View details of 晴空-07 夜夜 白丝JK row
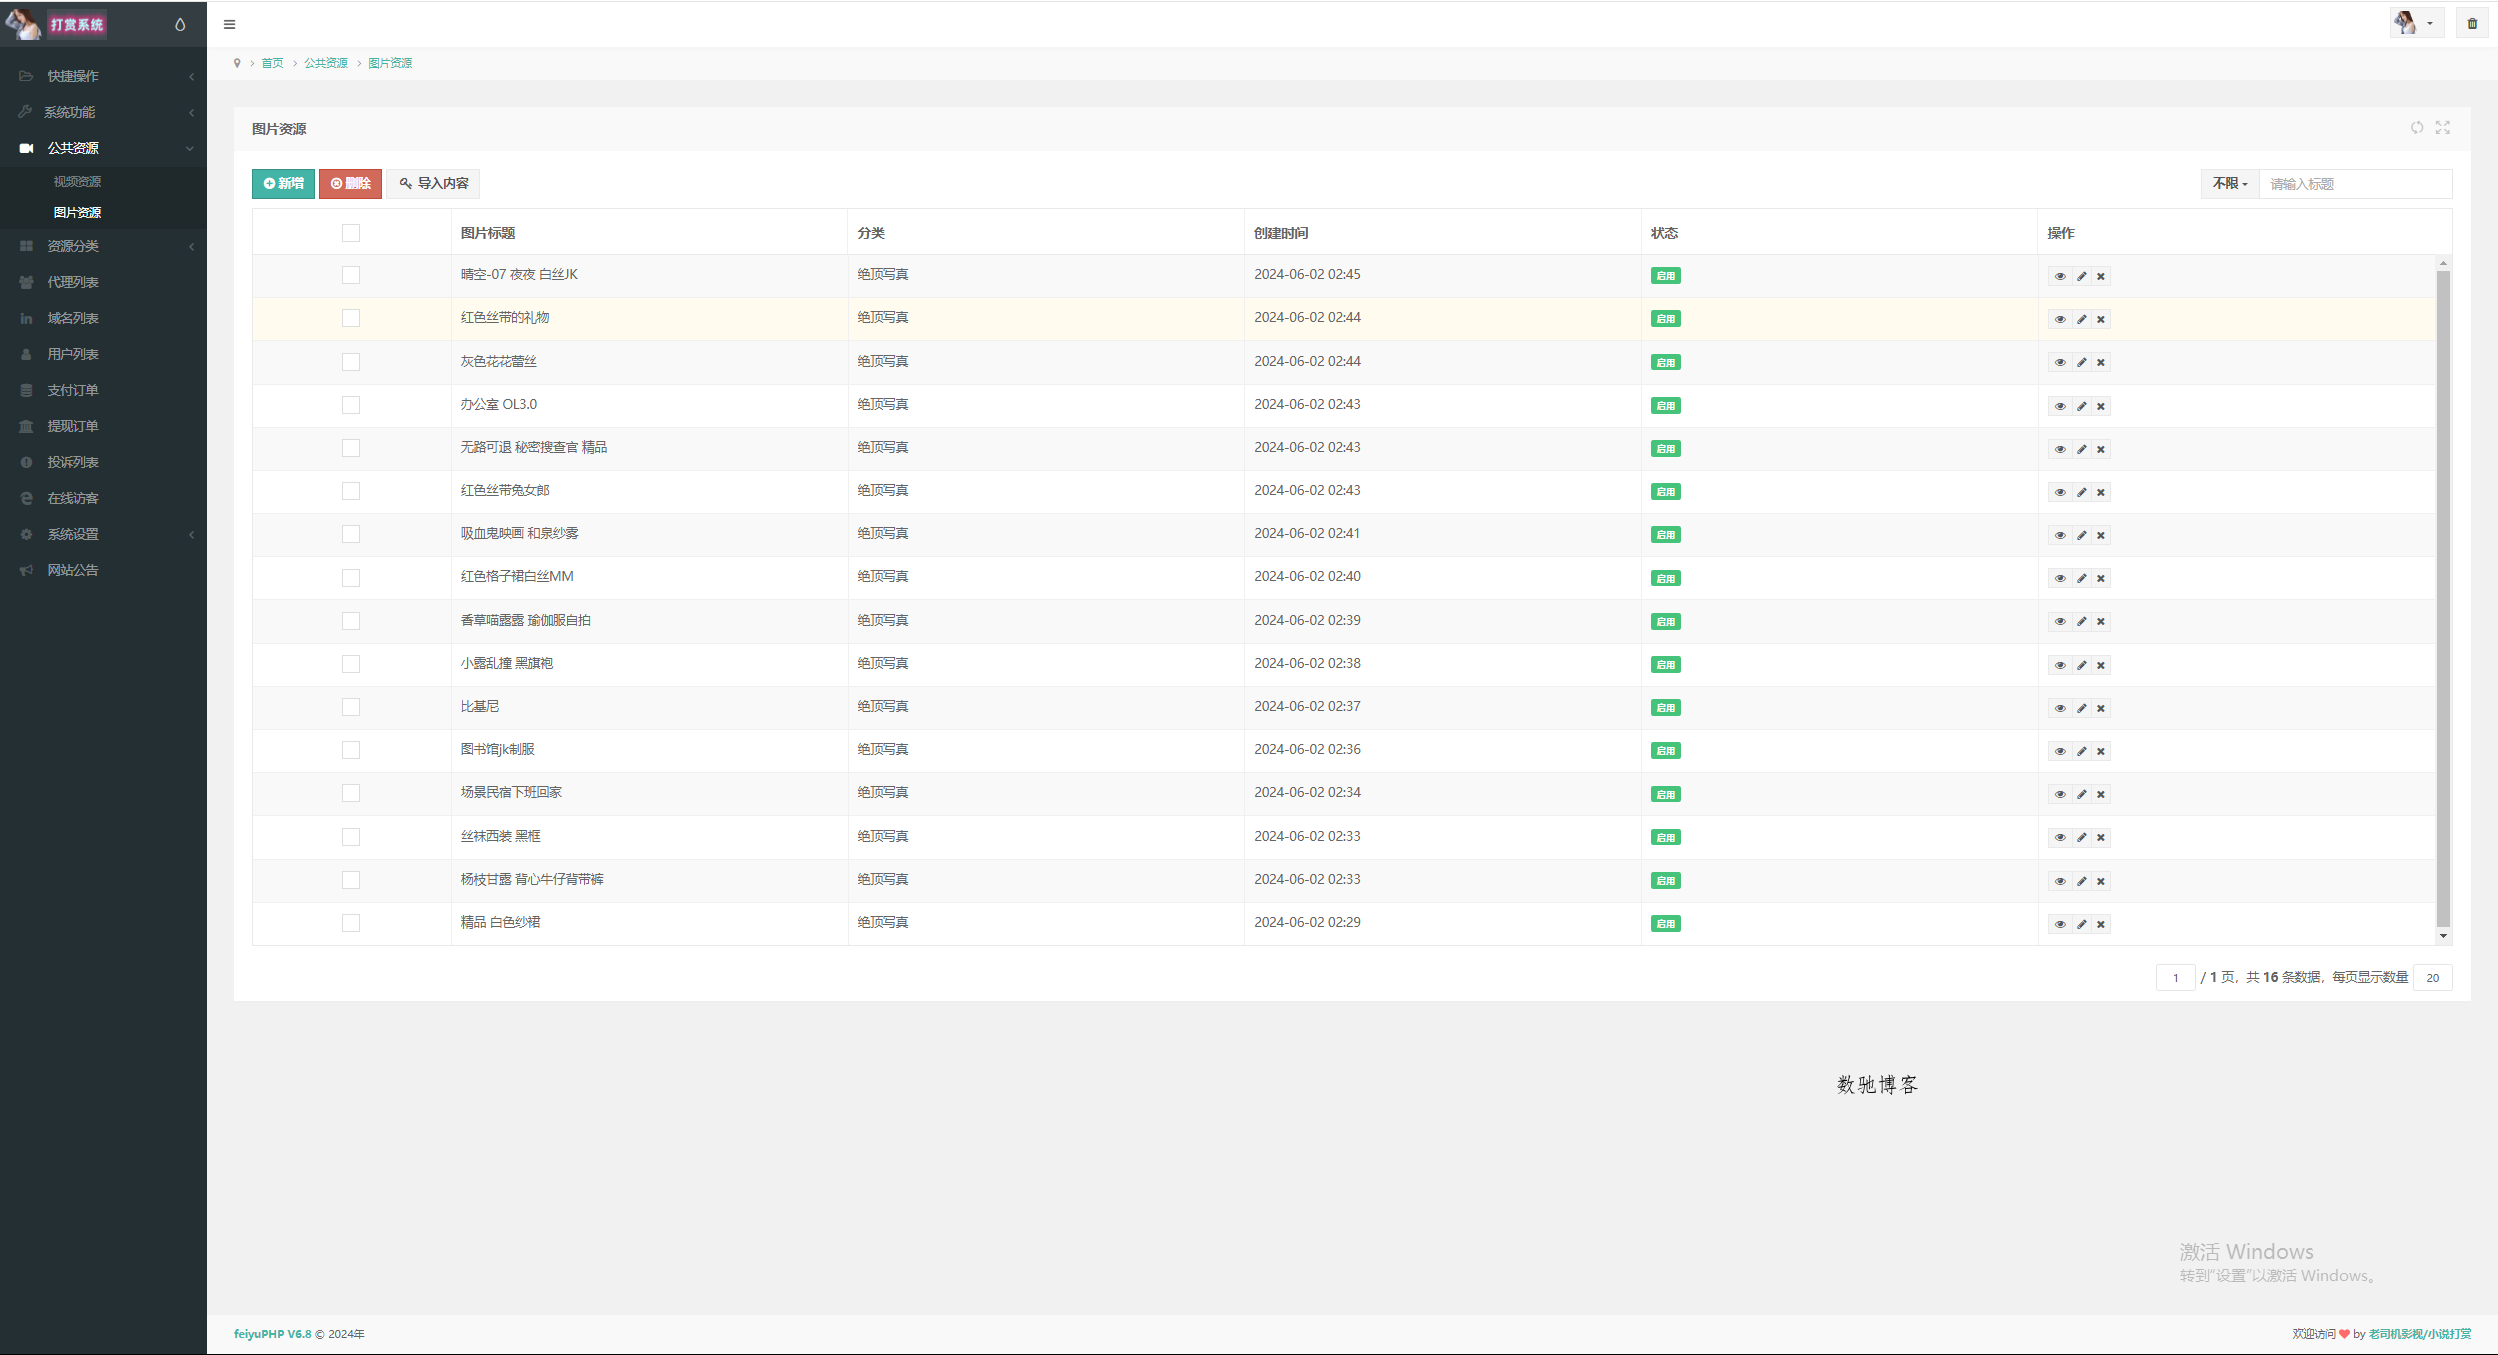 pos(2059,276)
